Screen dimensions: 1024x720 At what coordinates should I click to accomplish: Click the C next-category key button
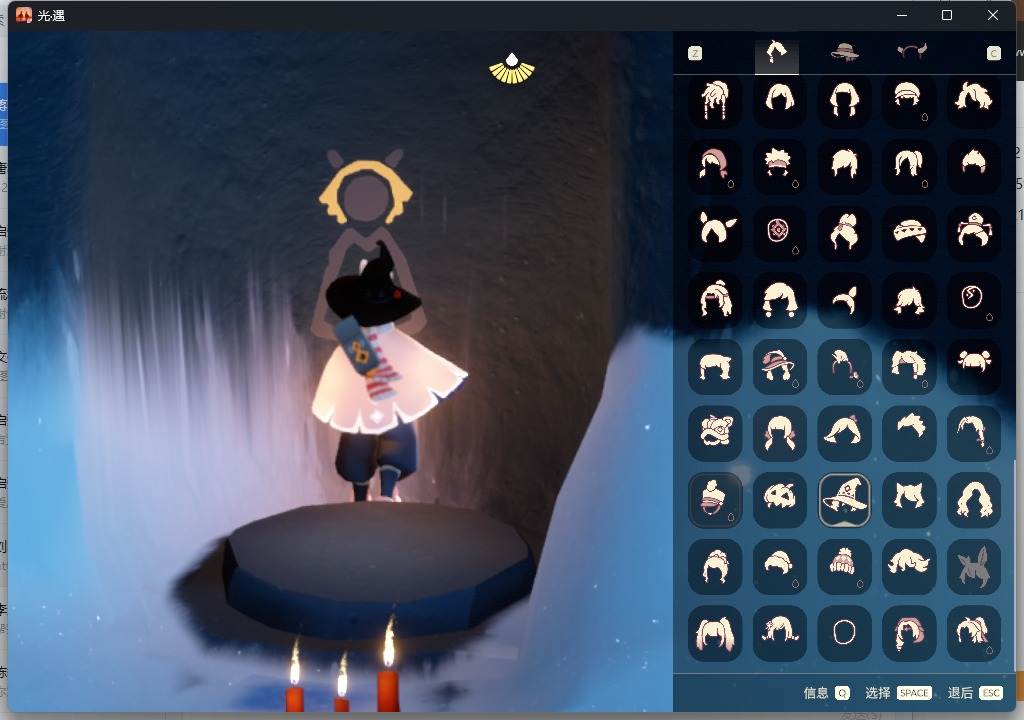993,54
